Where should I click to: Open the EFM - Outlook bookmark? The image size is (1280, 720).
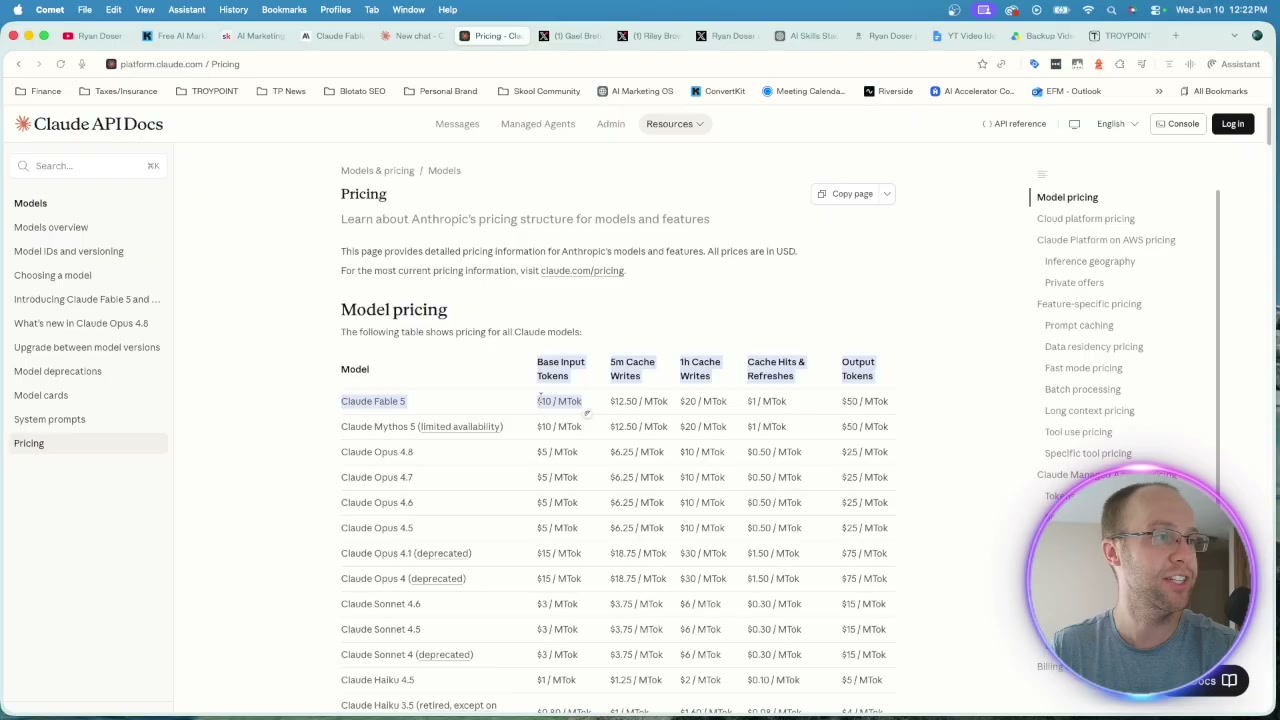[1066, 91]
